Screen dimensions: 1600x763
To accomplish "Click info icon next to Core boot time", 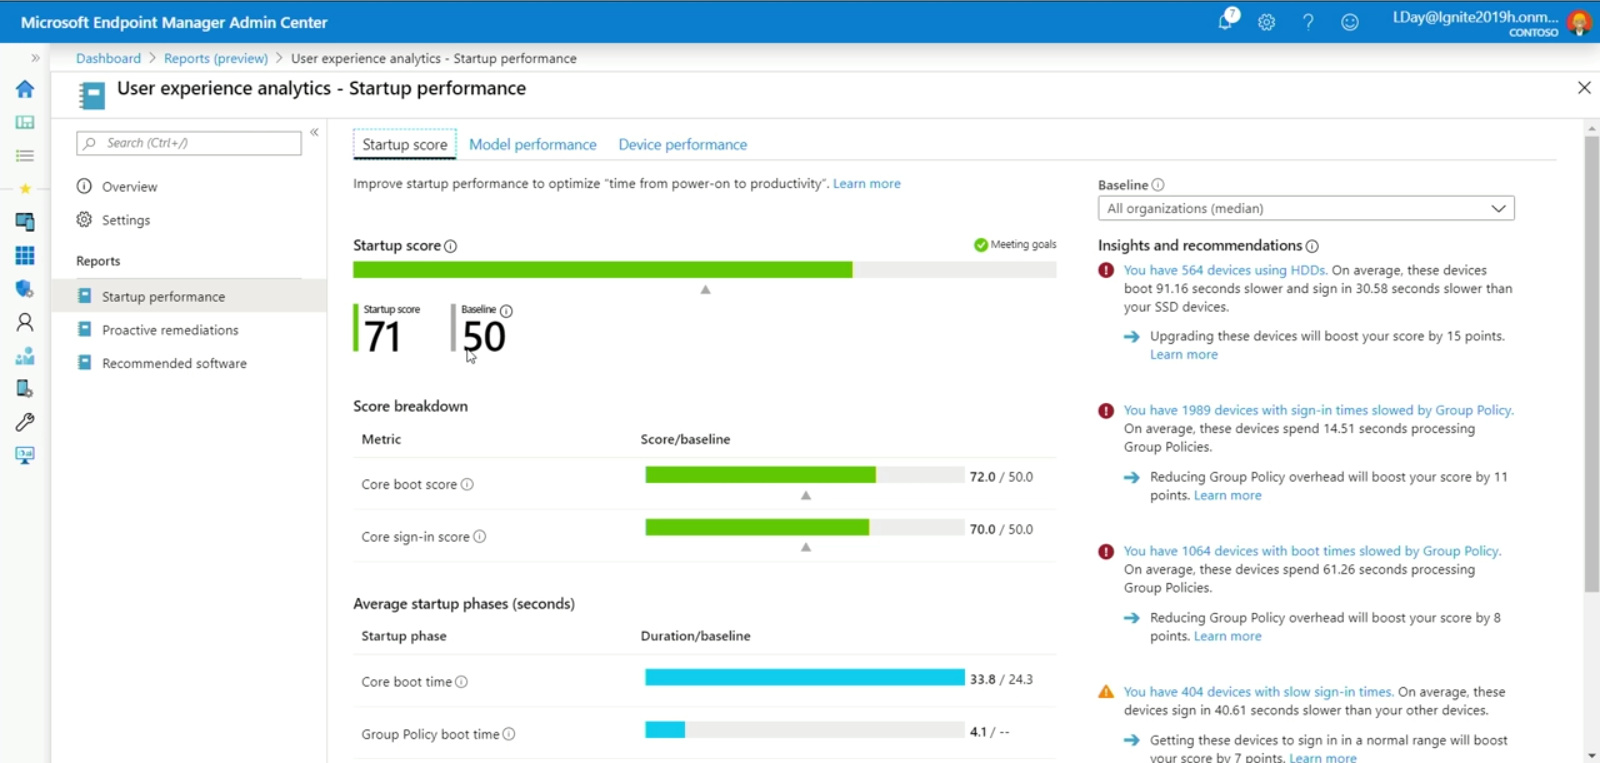I will tap(461, 682).
